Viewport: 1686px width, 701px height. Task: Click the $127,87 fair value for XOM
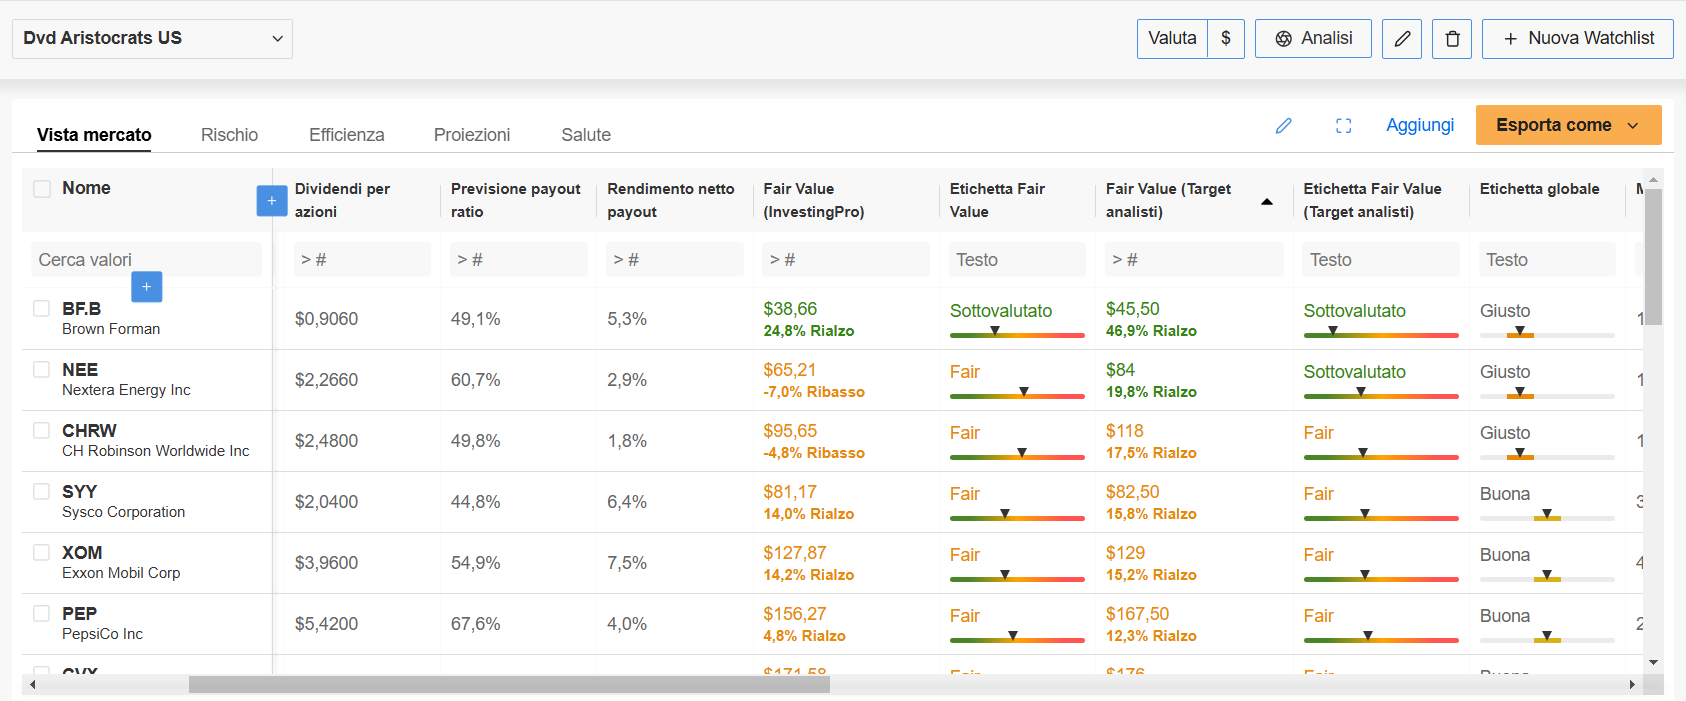(795, 554)
